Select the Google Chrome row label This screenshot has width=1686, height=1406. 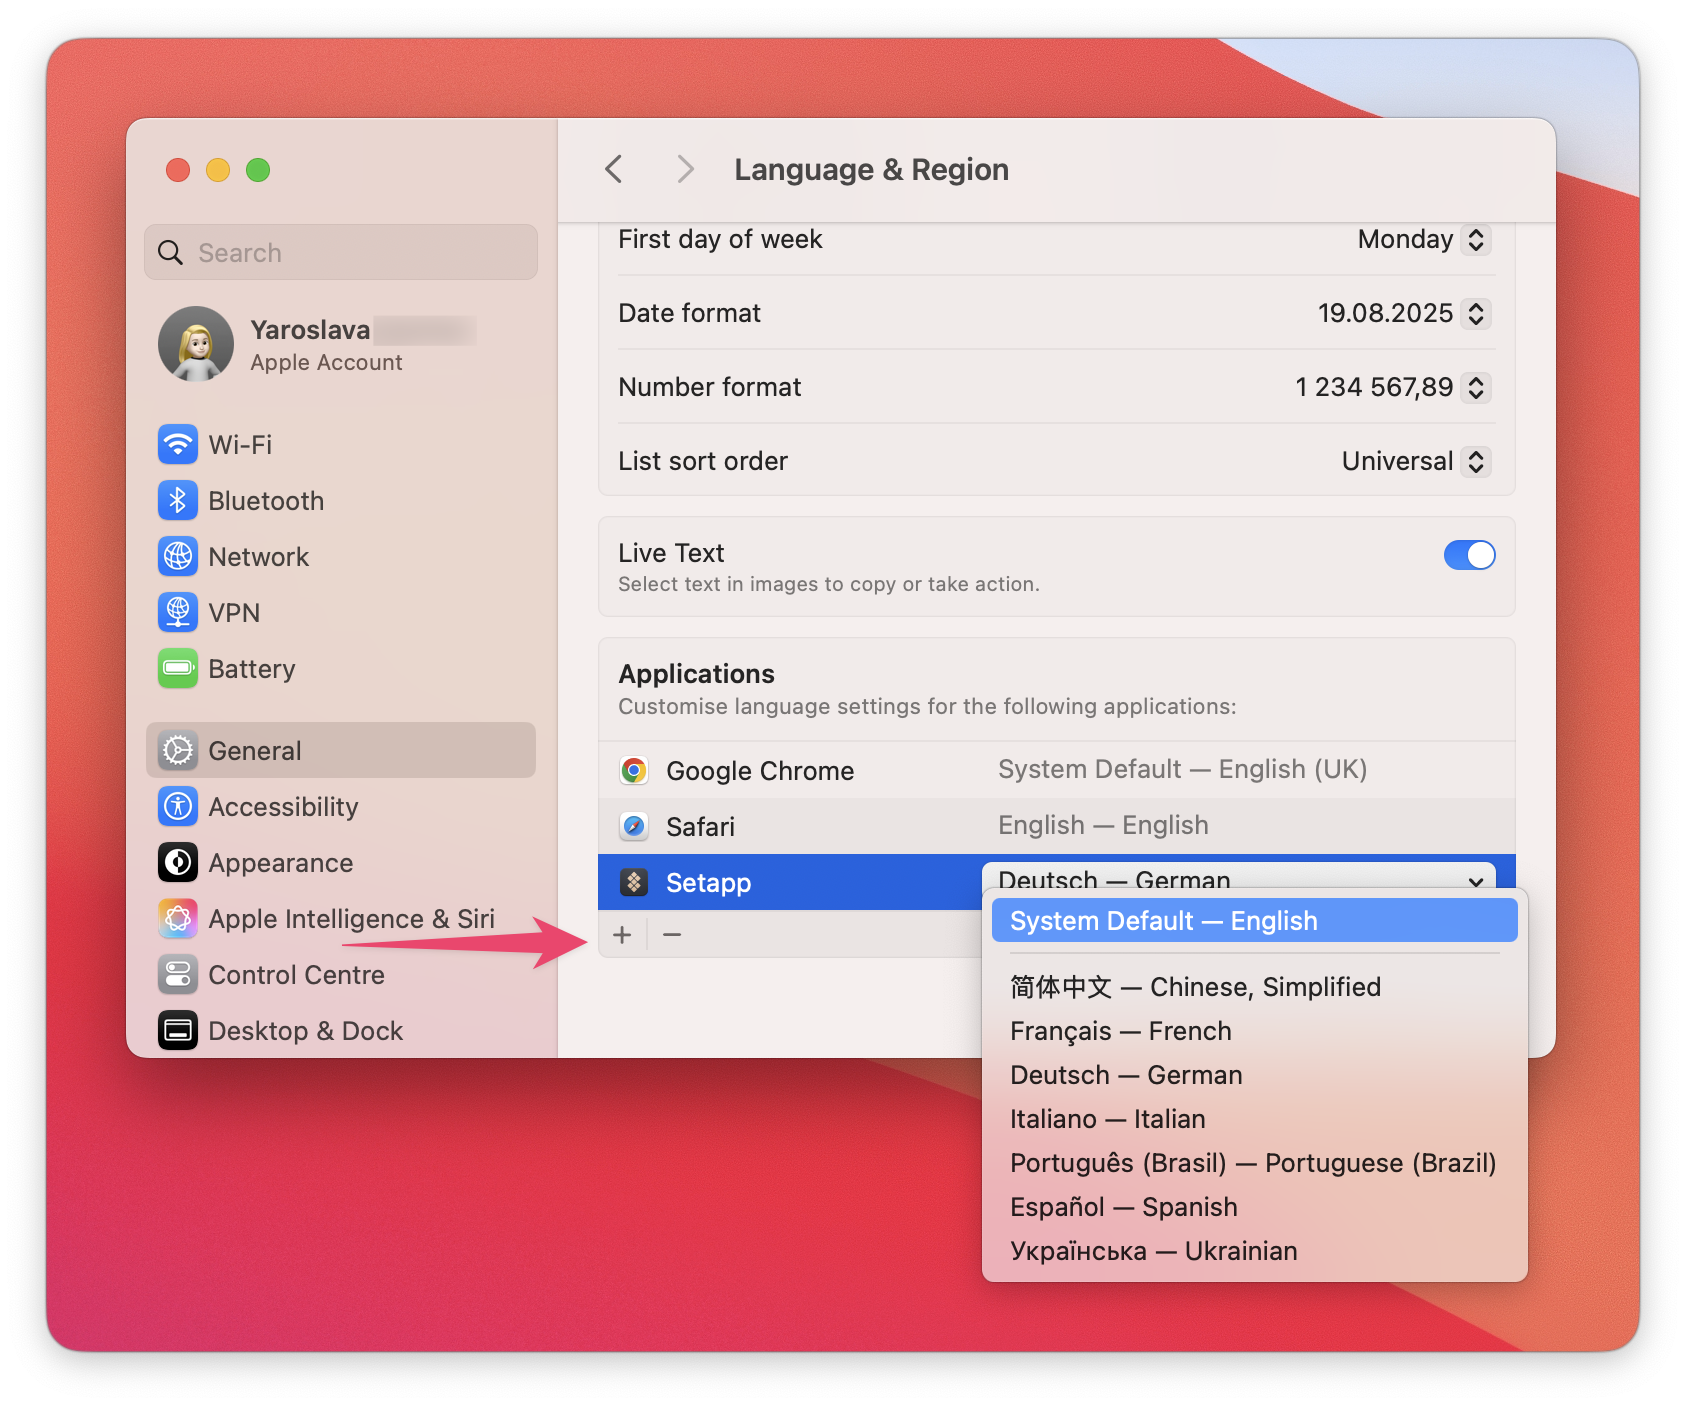[760, 770]
